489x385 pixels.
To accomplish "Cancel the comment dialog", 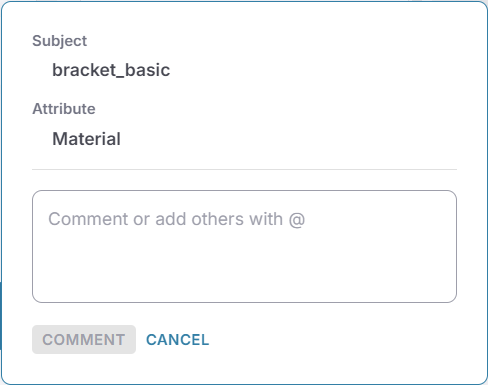I will pos(177,340).
